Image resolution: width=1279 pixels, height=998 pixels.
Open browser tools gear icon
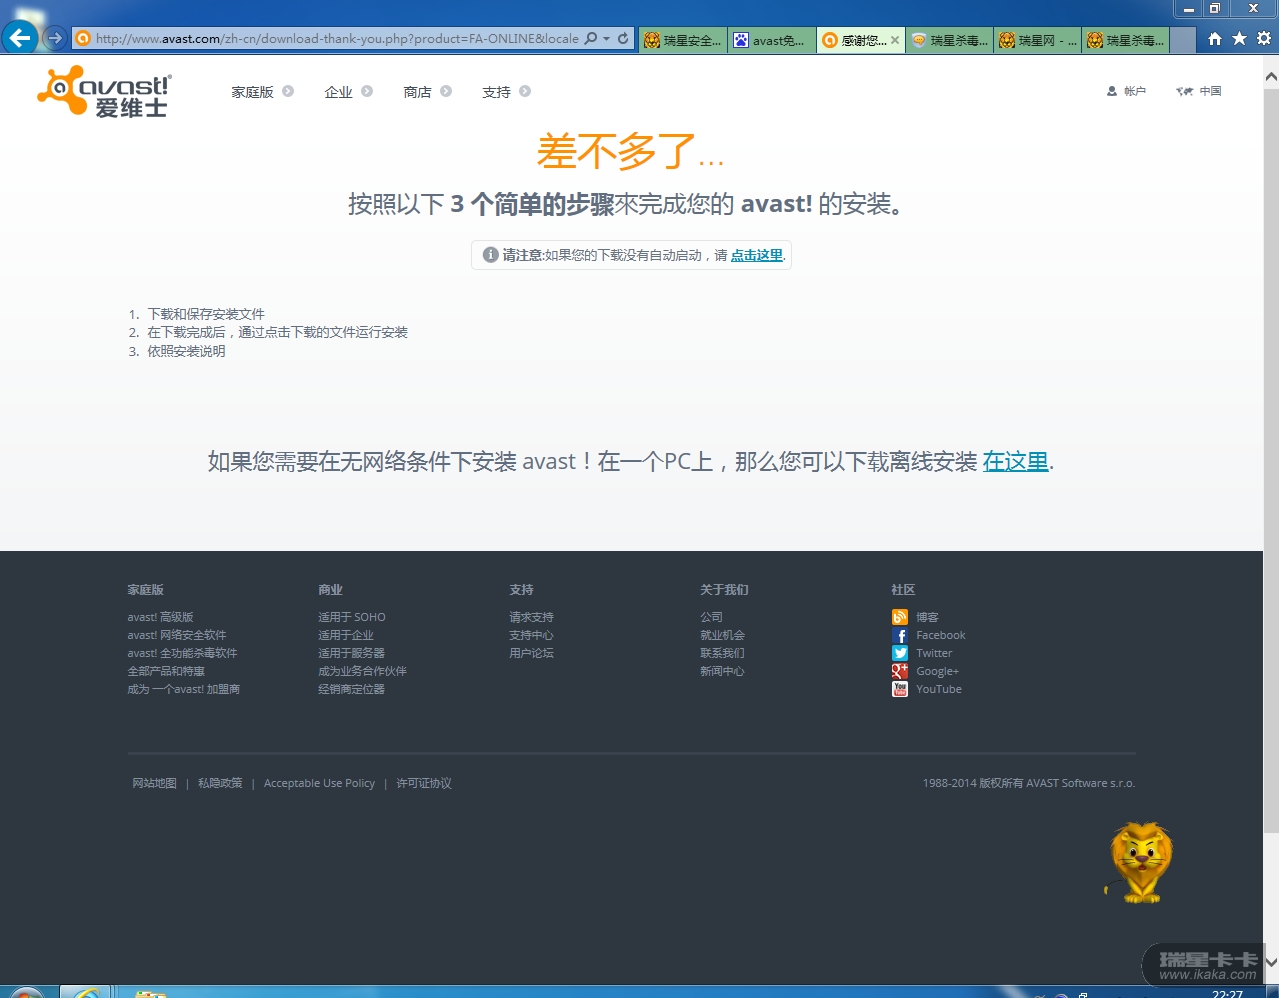coord(1264,38)
